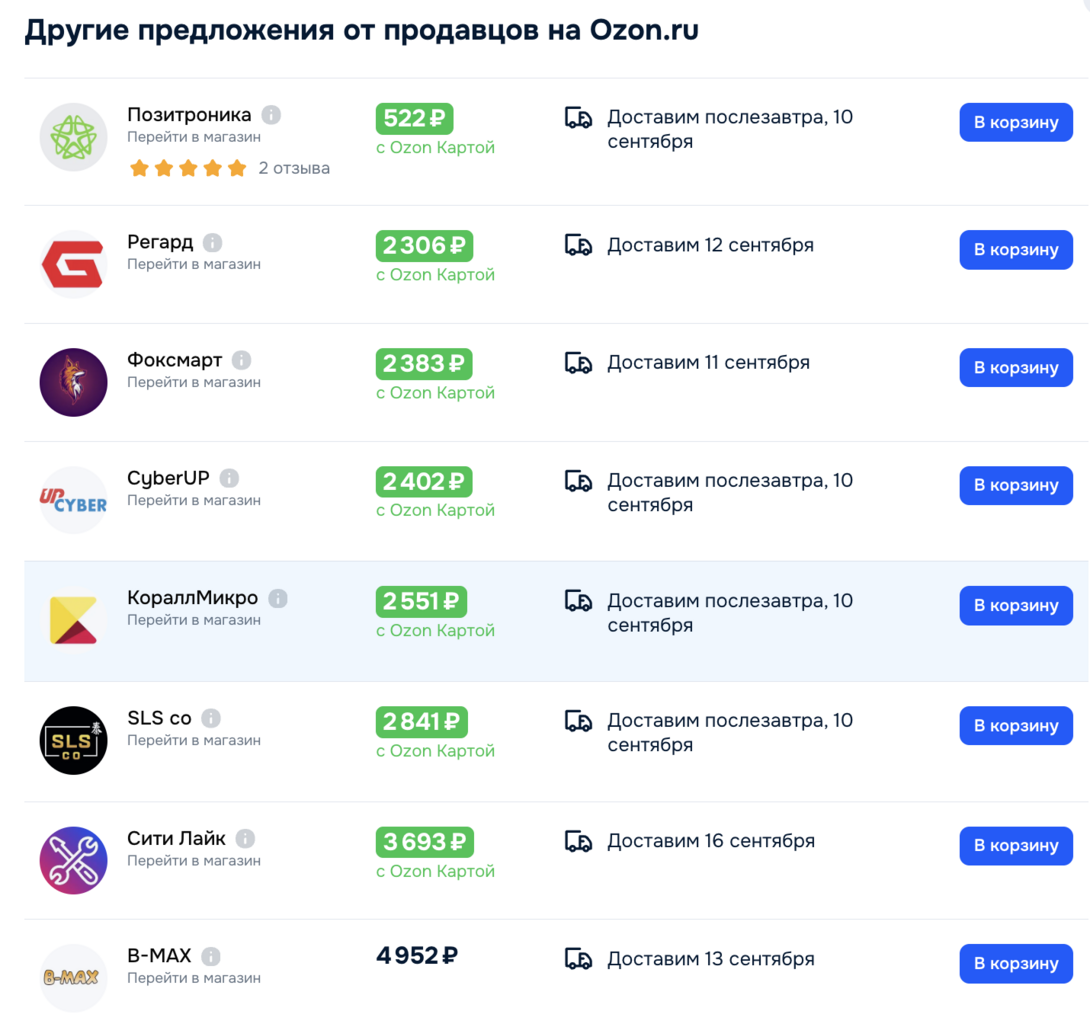The image size is (1090, 1027).
Task: Click the B-MAX seller logo
Action: [x=74, y=978]
